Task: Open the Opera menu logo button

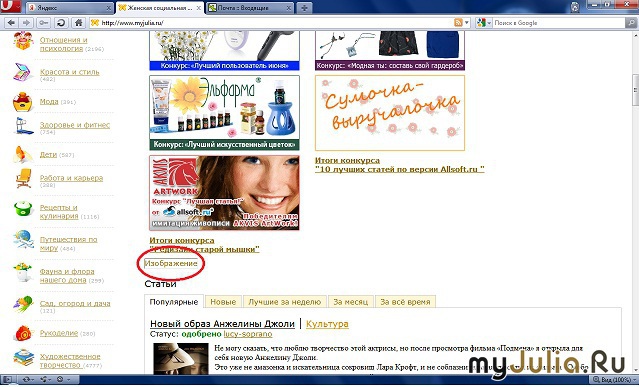Action: tap(11, 7)
